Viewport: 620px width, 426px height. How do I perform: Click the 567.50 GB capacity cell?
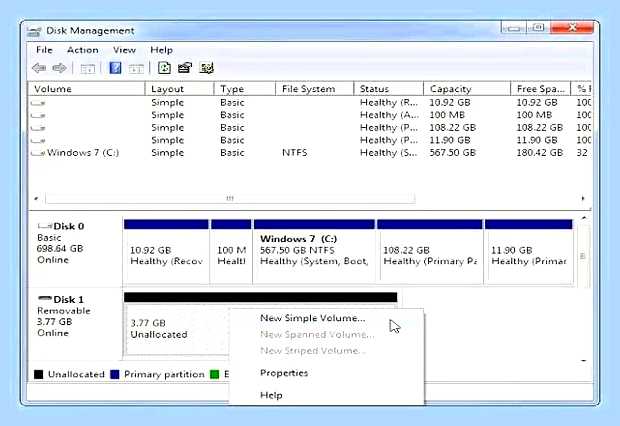point(452,153)
